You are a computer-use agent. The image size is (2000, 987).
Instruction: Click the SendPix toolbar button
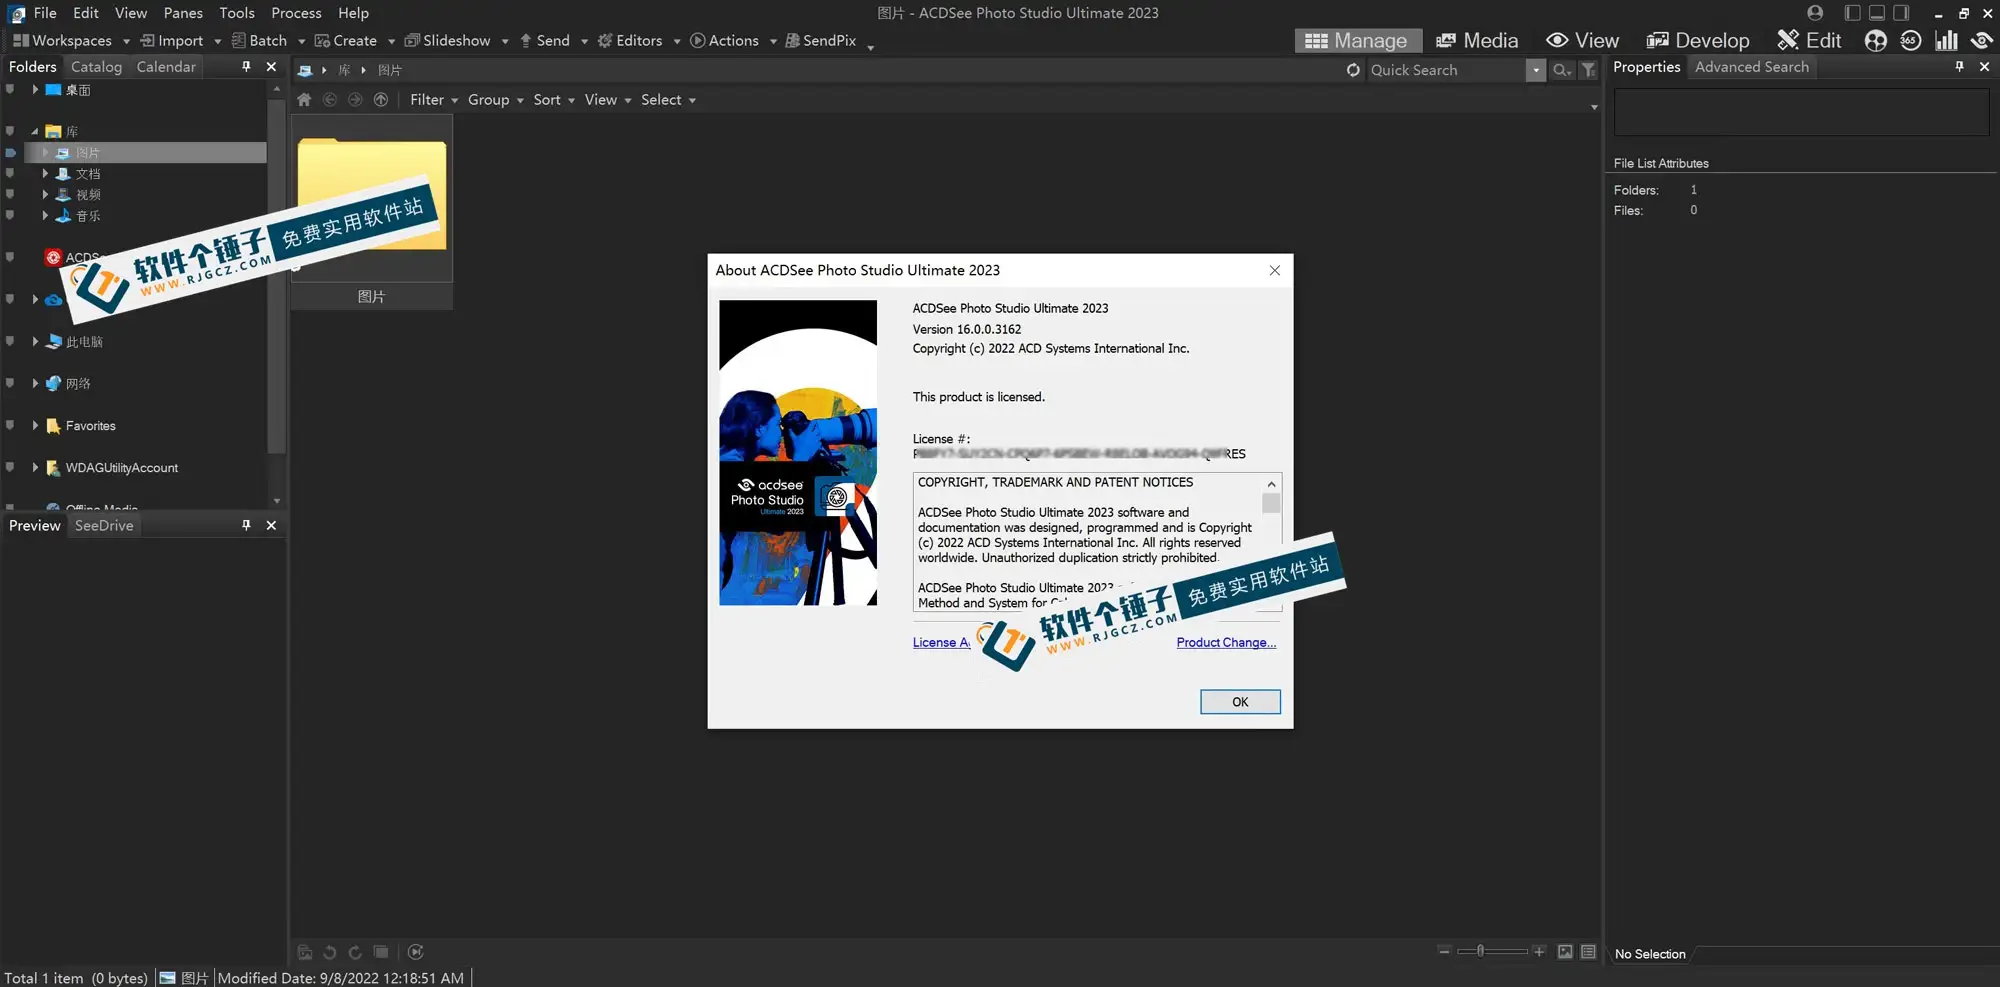click(821, 40)
